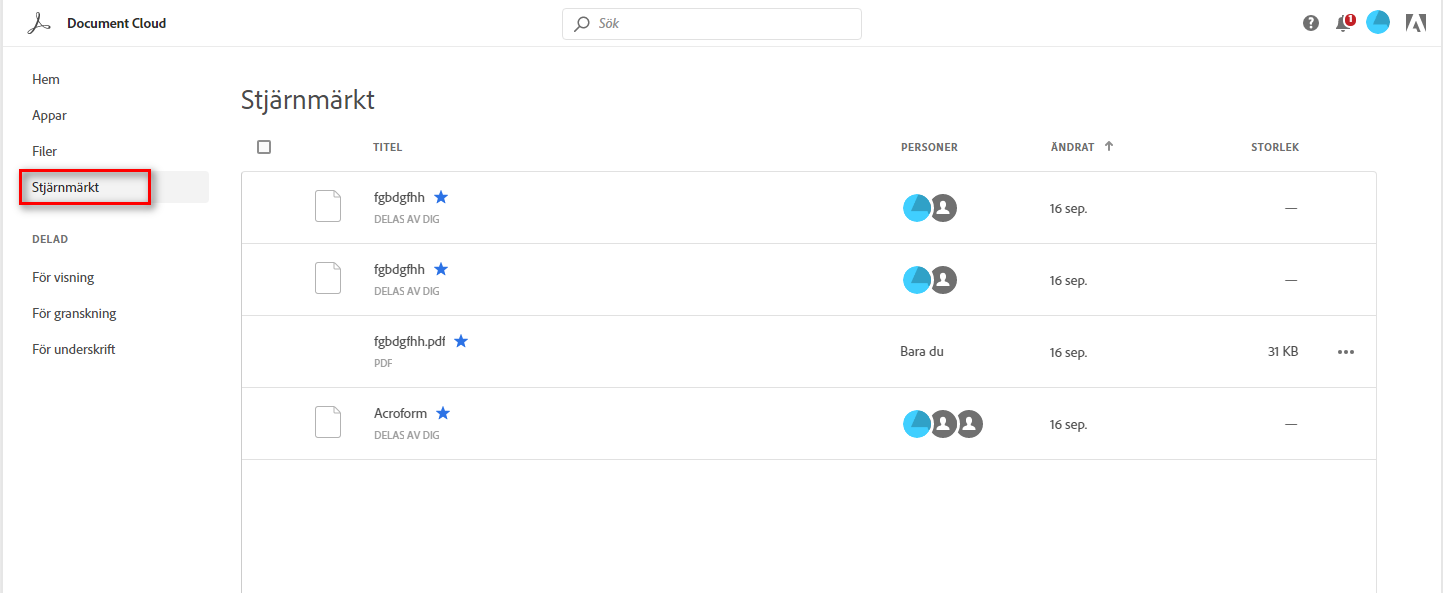Open För underskrift shared list

point(74,349)
